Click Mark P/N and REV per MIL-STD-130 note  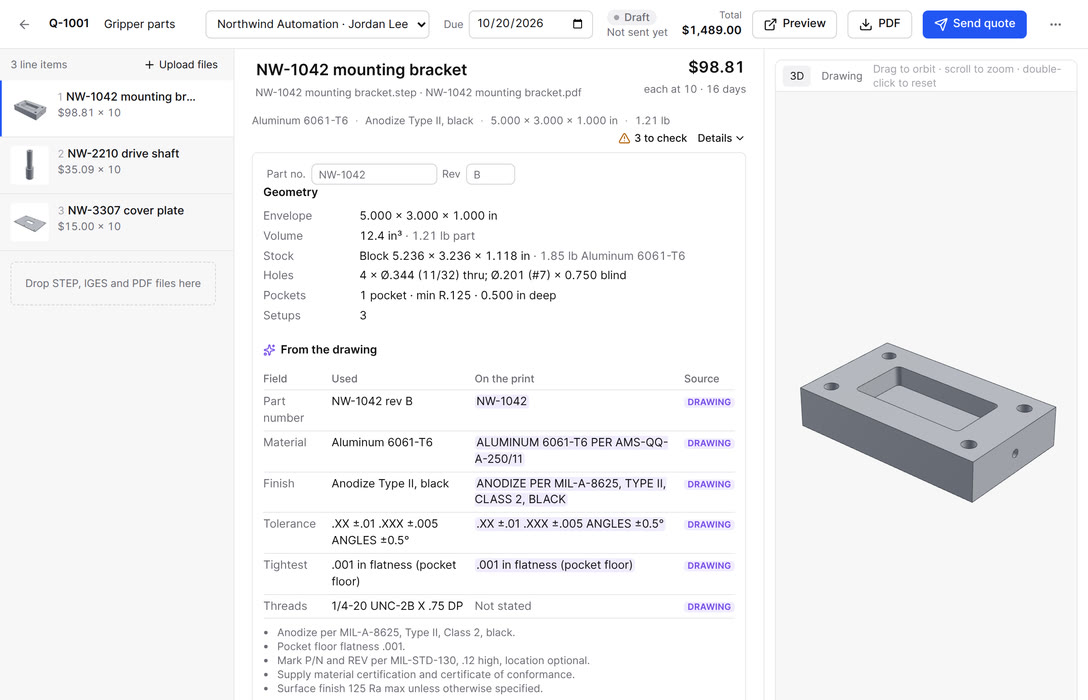point(433,660)
